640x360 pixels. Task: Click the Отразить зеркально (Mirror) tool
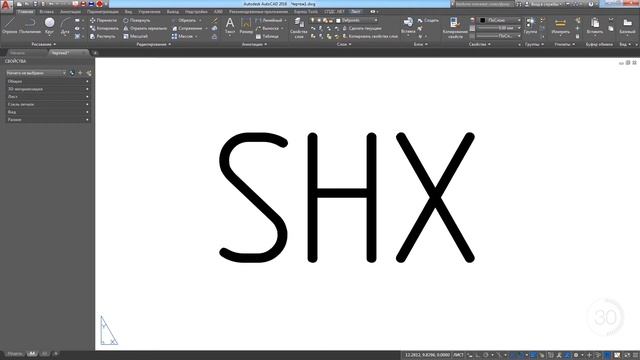pyautogui.click(x=145, y=28)
